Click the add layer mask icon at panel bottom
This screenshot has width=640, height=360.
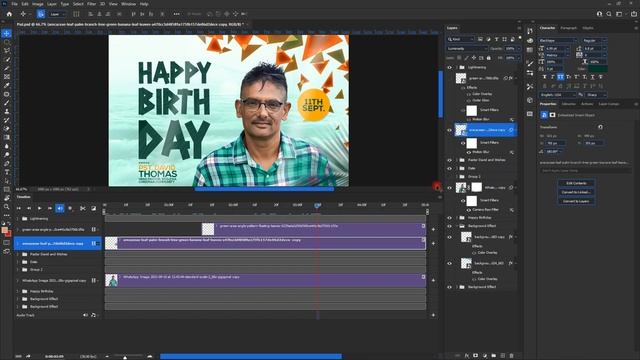point(476,356)
